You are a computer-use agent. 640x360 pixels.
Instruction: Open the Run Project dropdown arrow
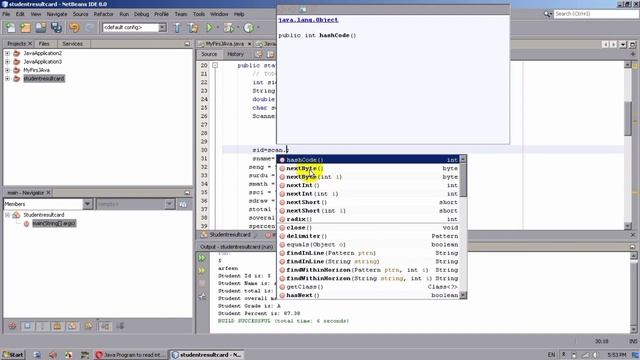click(218, 28)
